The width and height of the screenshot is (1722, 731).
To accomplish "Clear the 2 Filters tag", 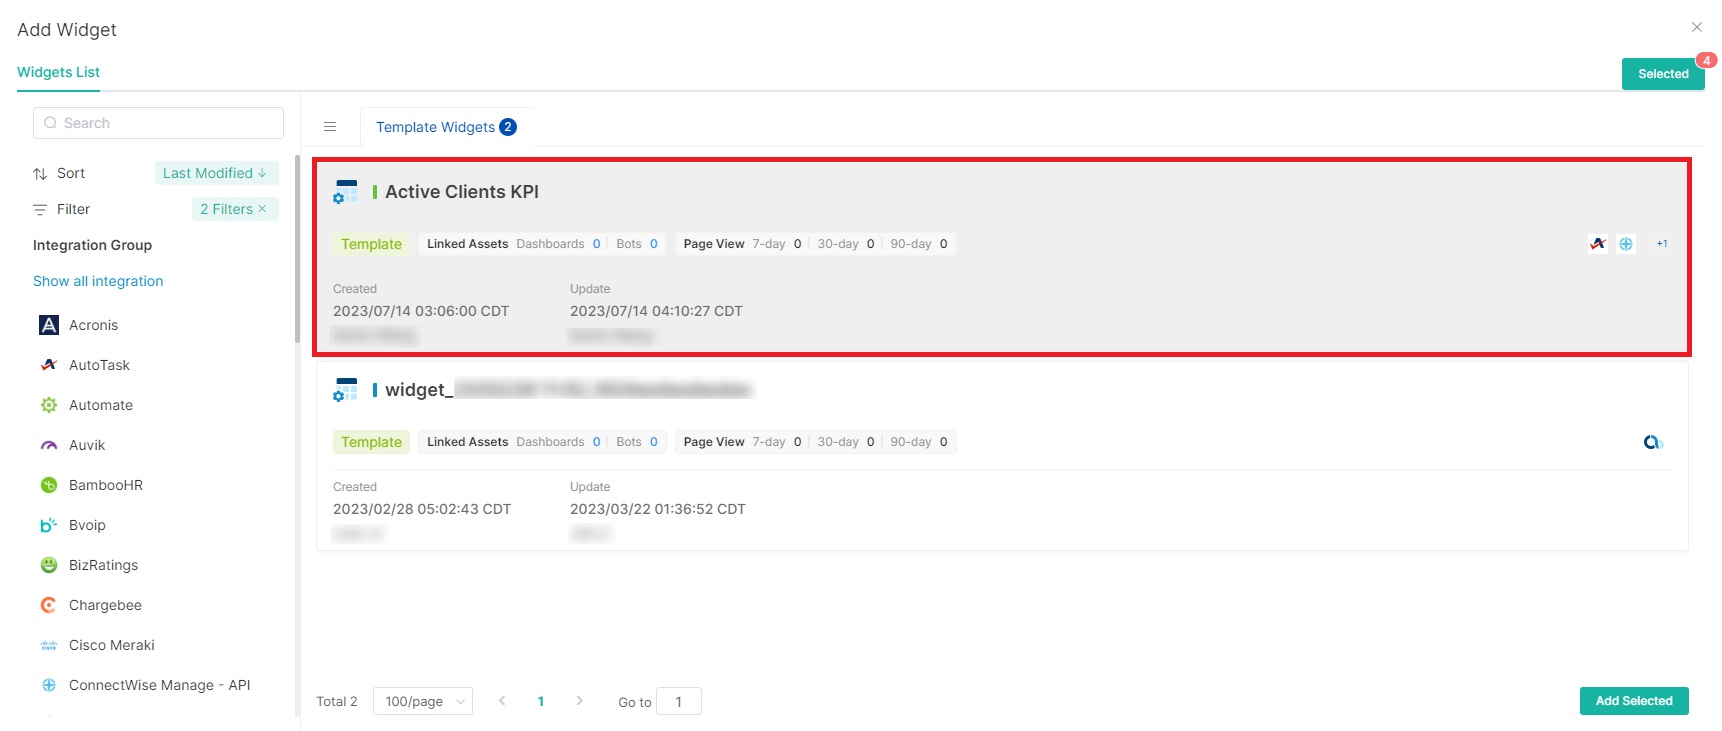I will (x=262, y=209).
